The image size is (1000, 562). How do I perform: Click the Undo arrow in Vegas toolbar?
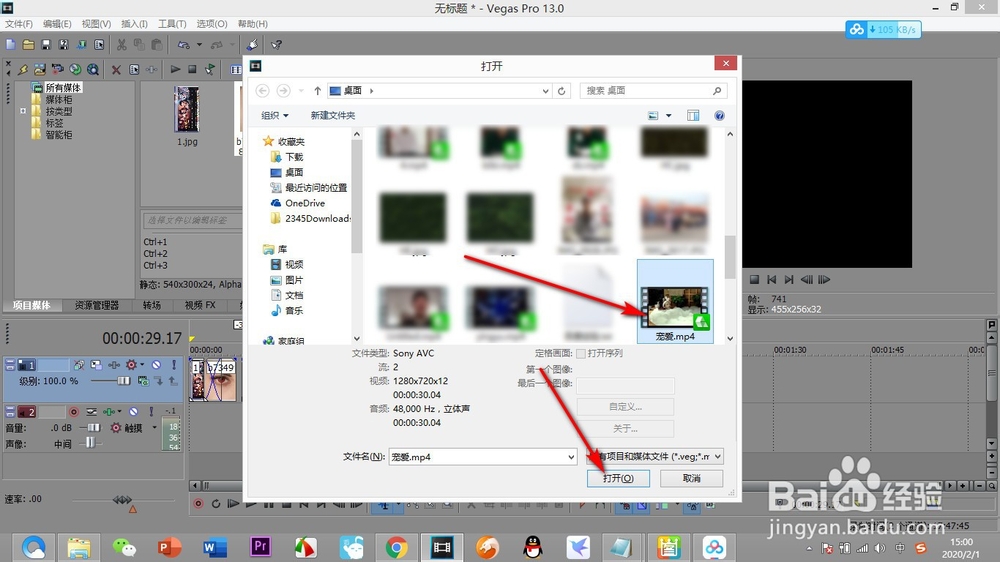(184, 45)
